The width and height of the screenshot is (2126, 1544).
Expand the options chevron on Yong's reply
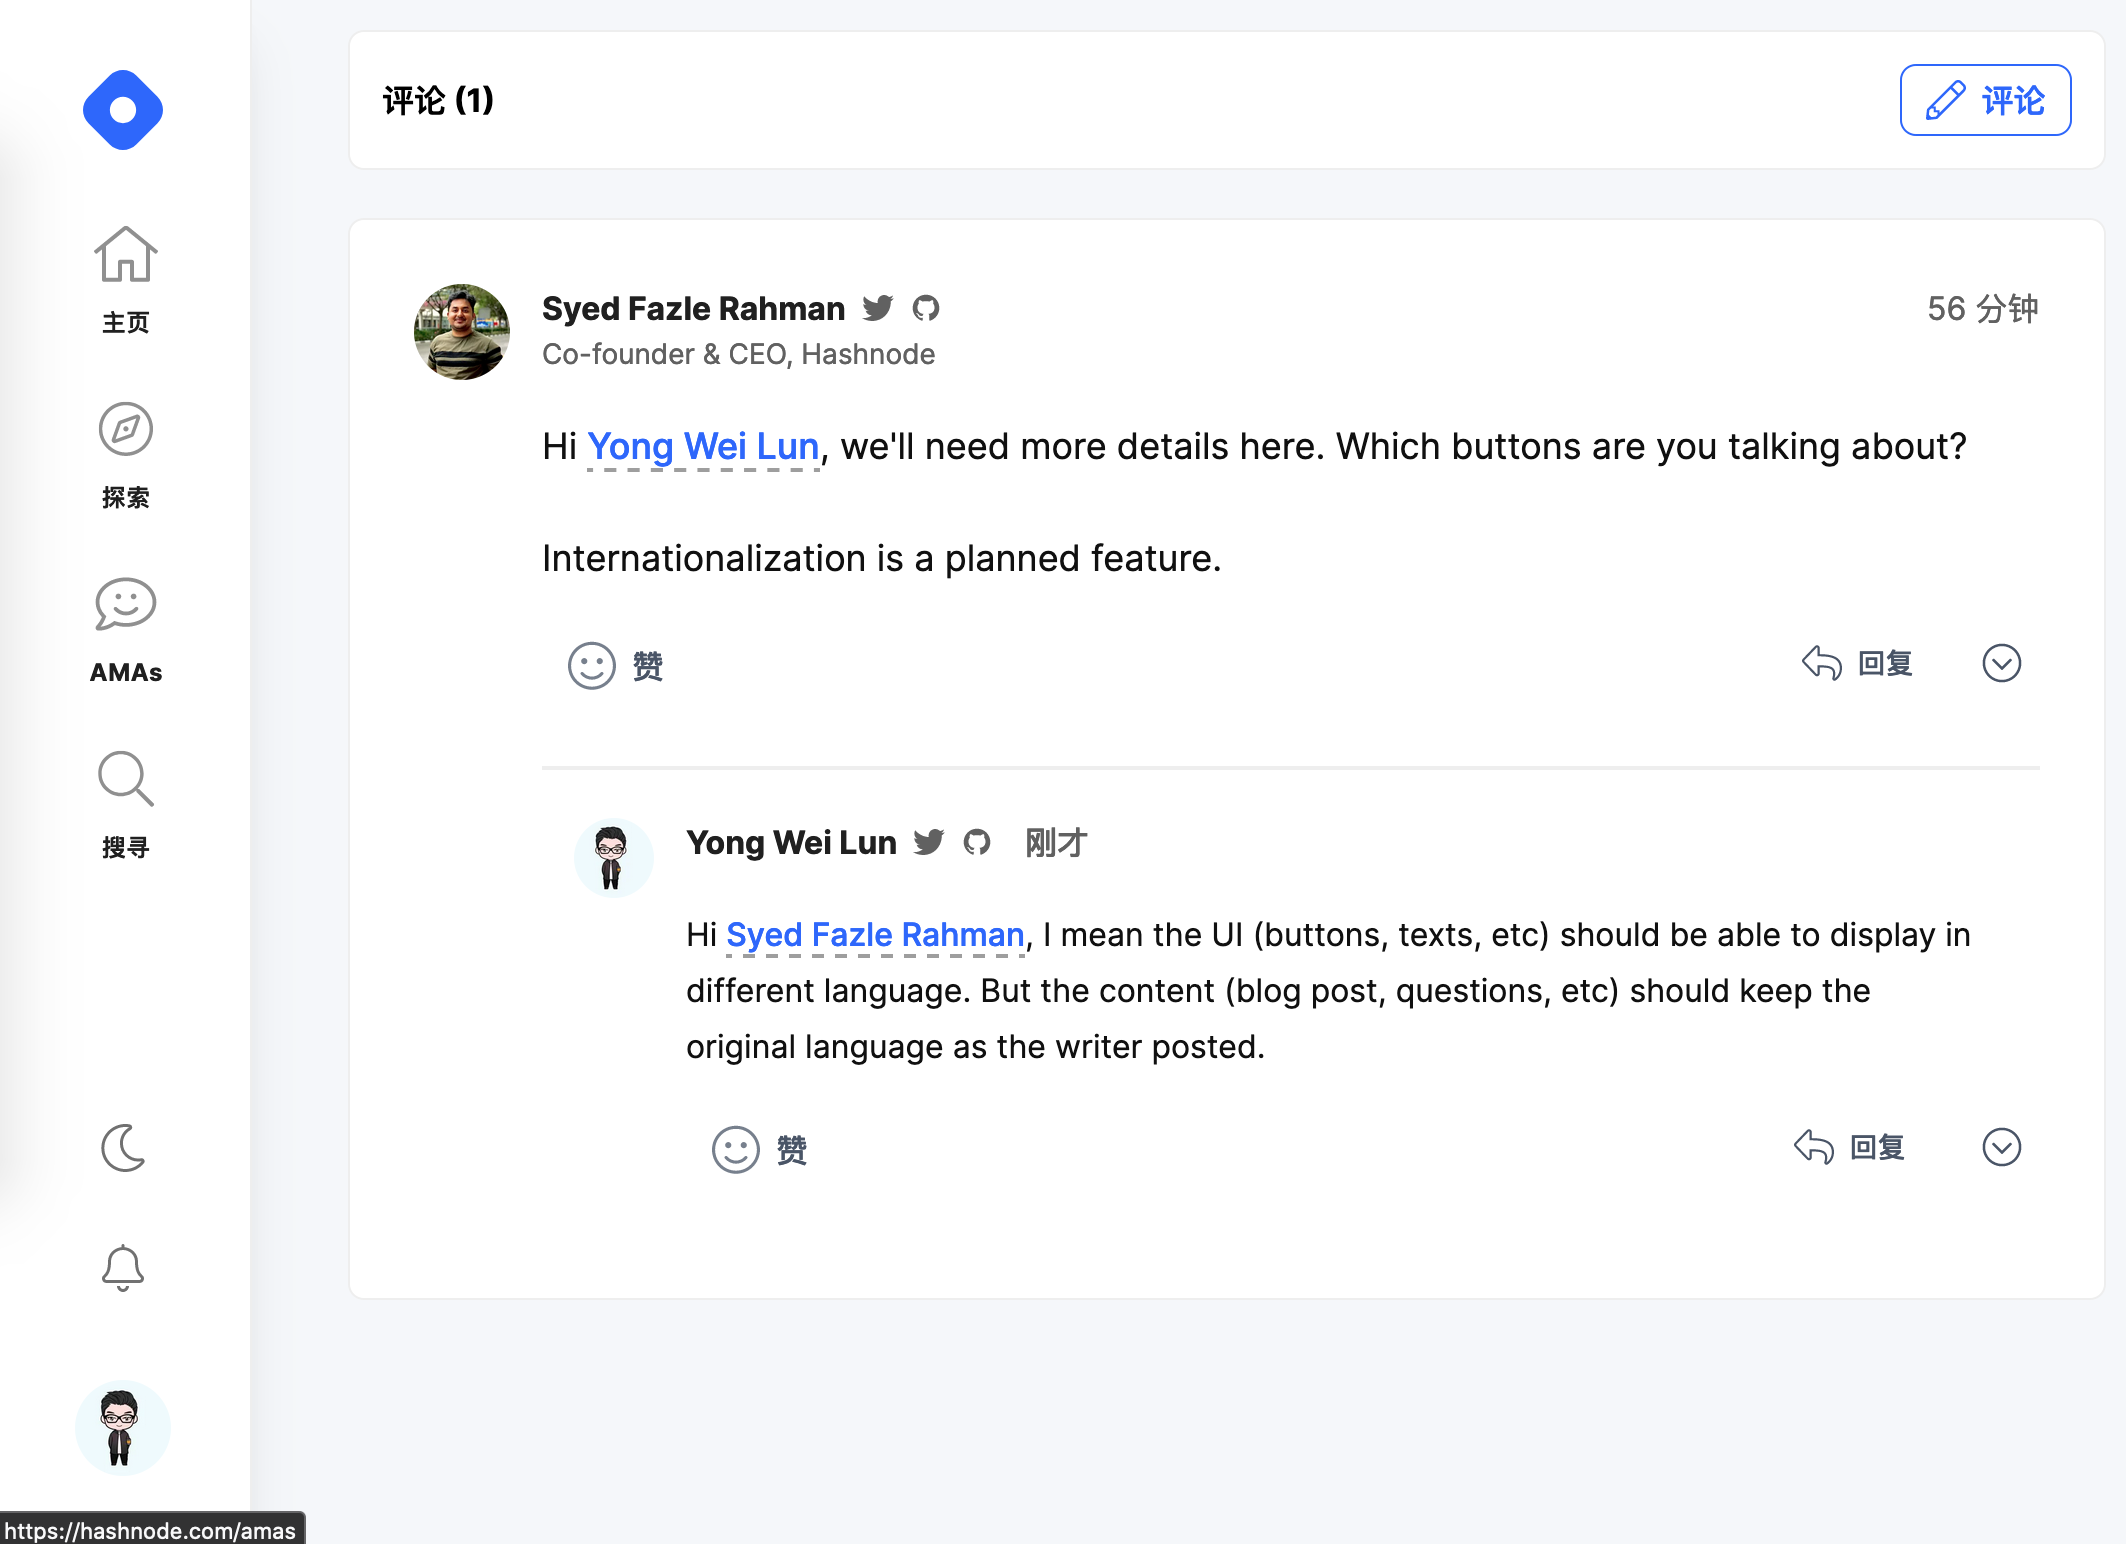pos(2001,1147)
